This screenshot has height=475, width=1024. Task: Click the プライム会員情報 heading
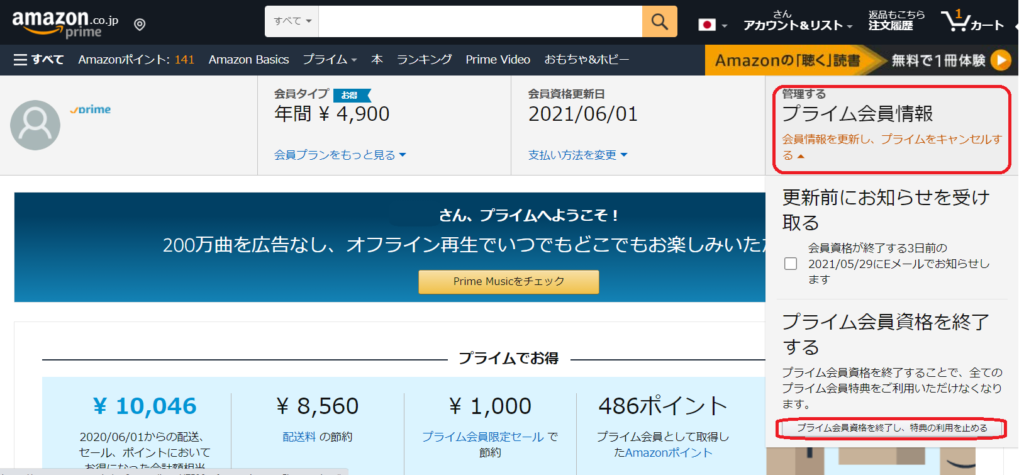pyautogui.click(x=857, y=114)
